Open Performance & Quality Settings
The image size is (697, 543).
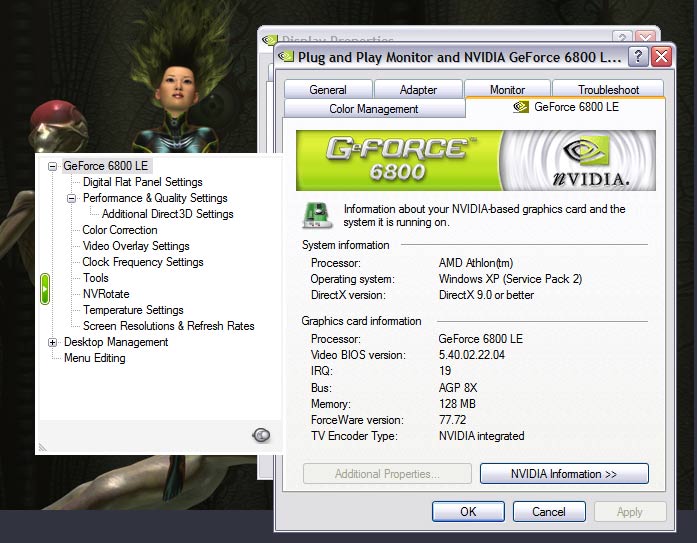[155, 198]
